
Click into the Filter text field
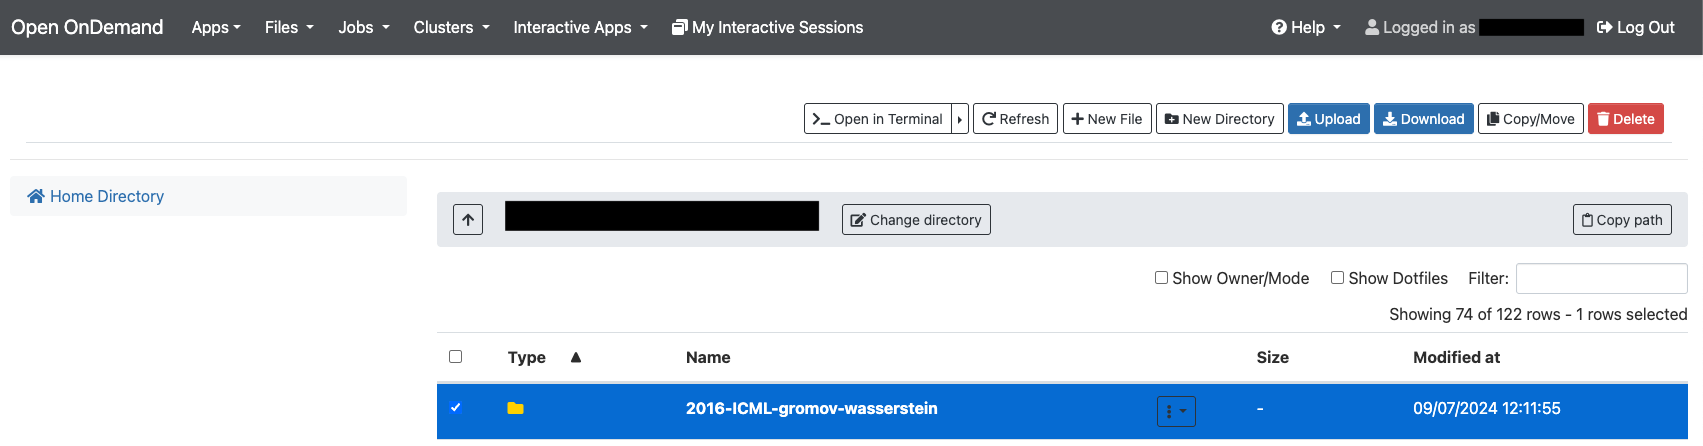pyautogui.click(x=1601, y=278)
